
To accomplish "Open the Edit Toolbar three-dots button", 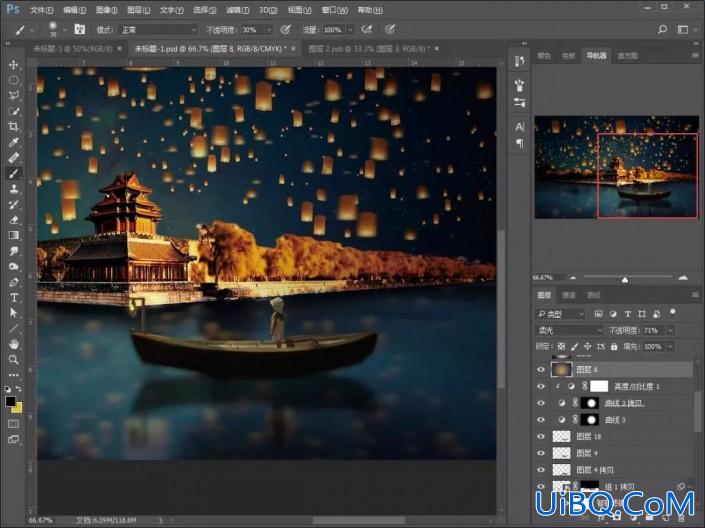I will [x=13, y=374].
